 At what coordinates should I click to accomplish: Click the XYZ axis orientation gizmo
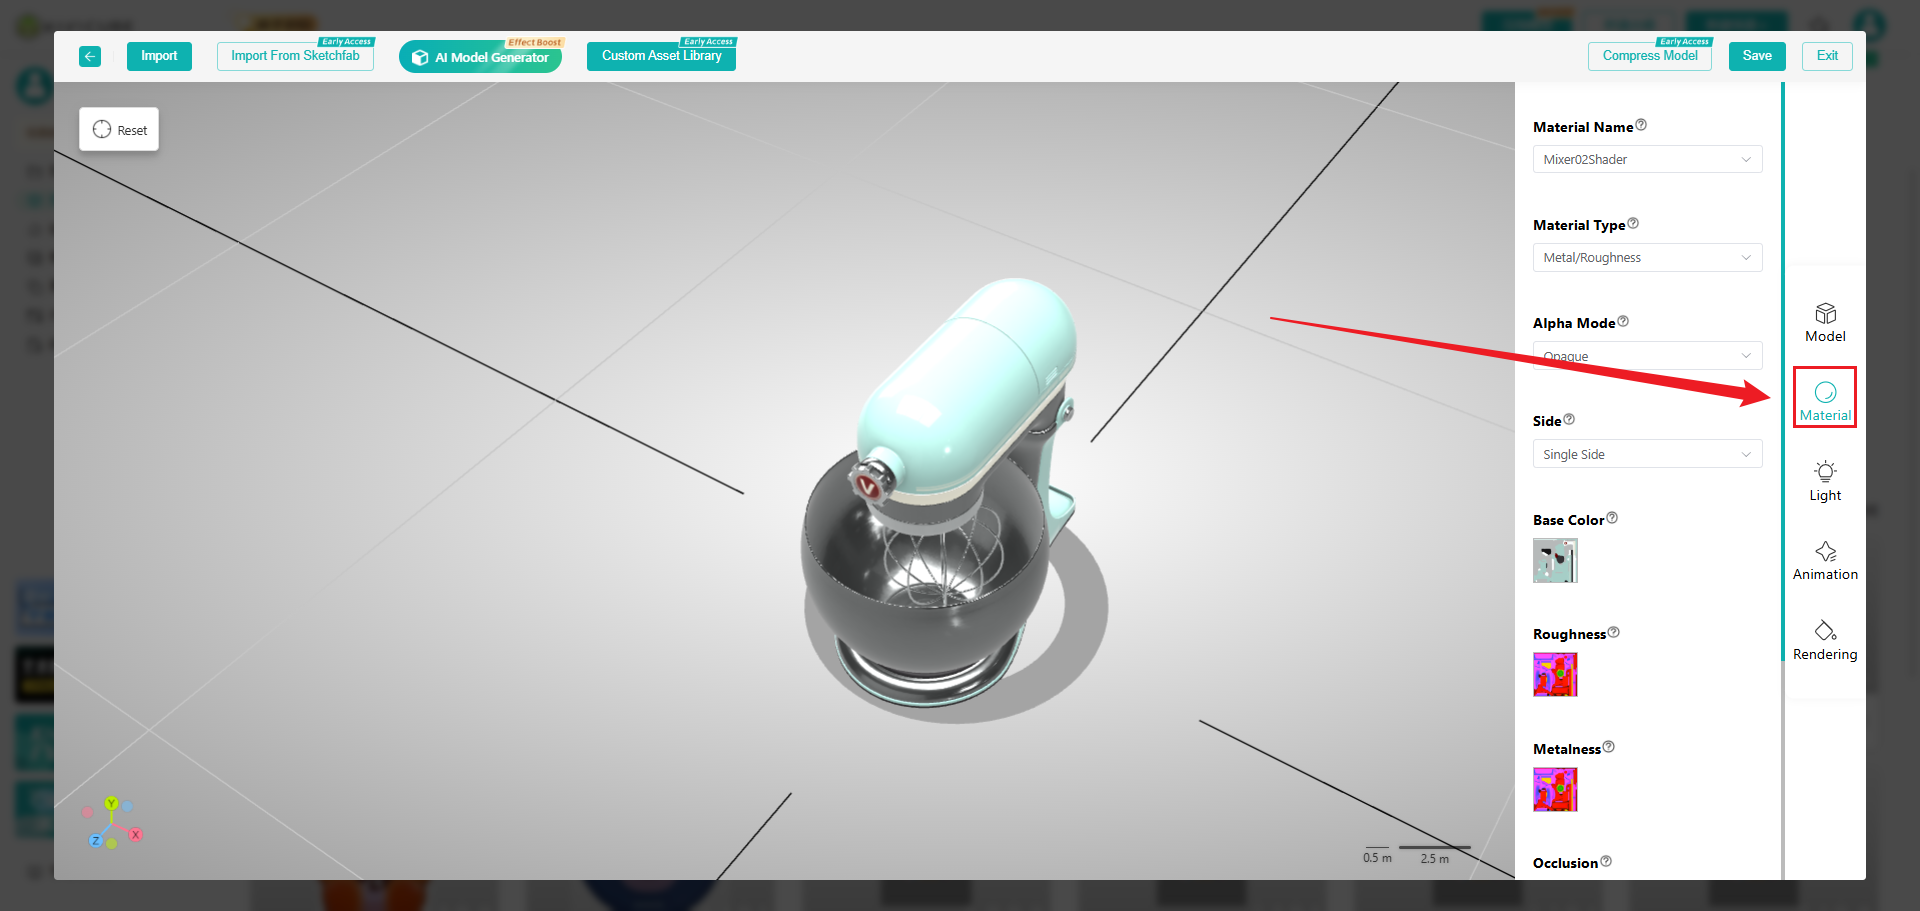point(112,824)
